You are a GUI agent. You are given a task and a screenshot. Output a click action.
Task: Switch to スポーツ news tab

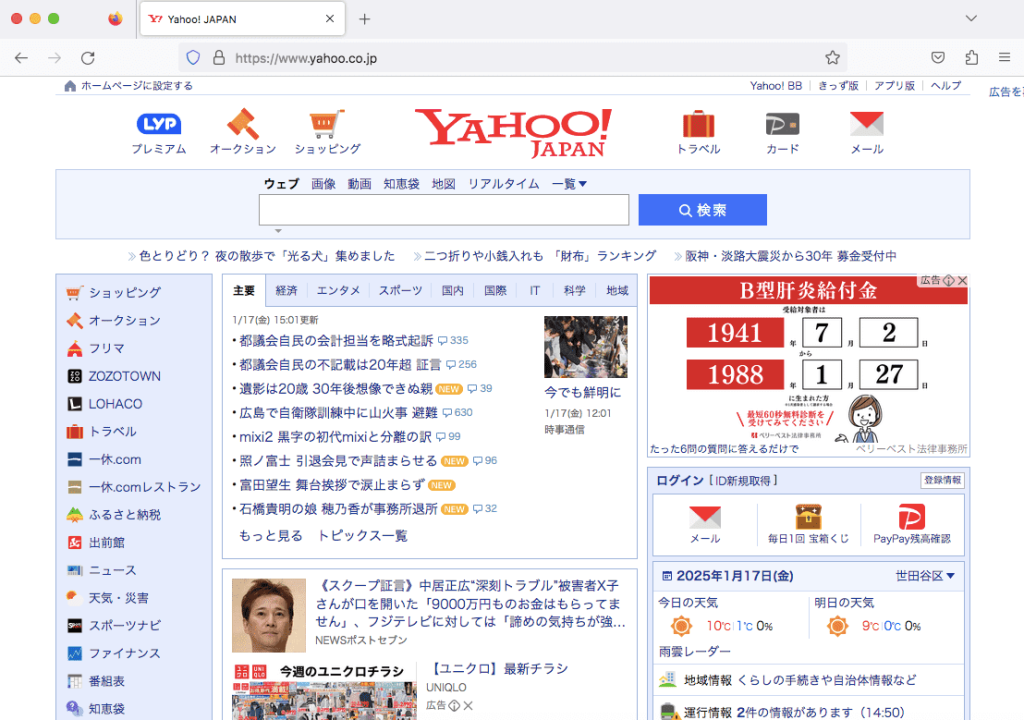(400, 291)
